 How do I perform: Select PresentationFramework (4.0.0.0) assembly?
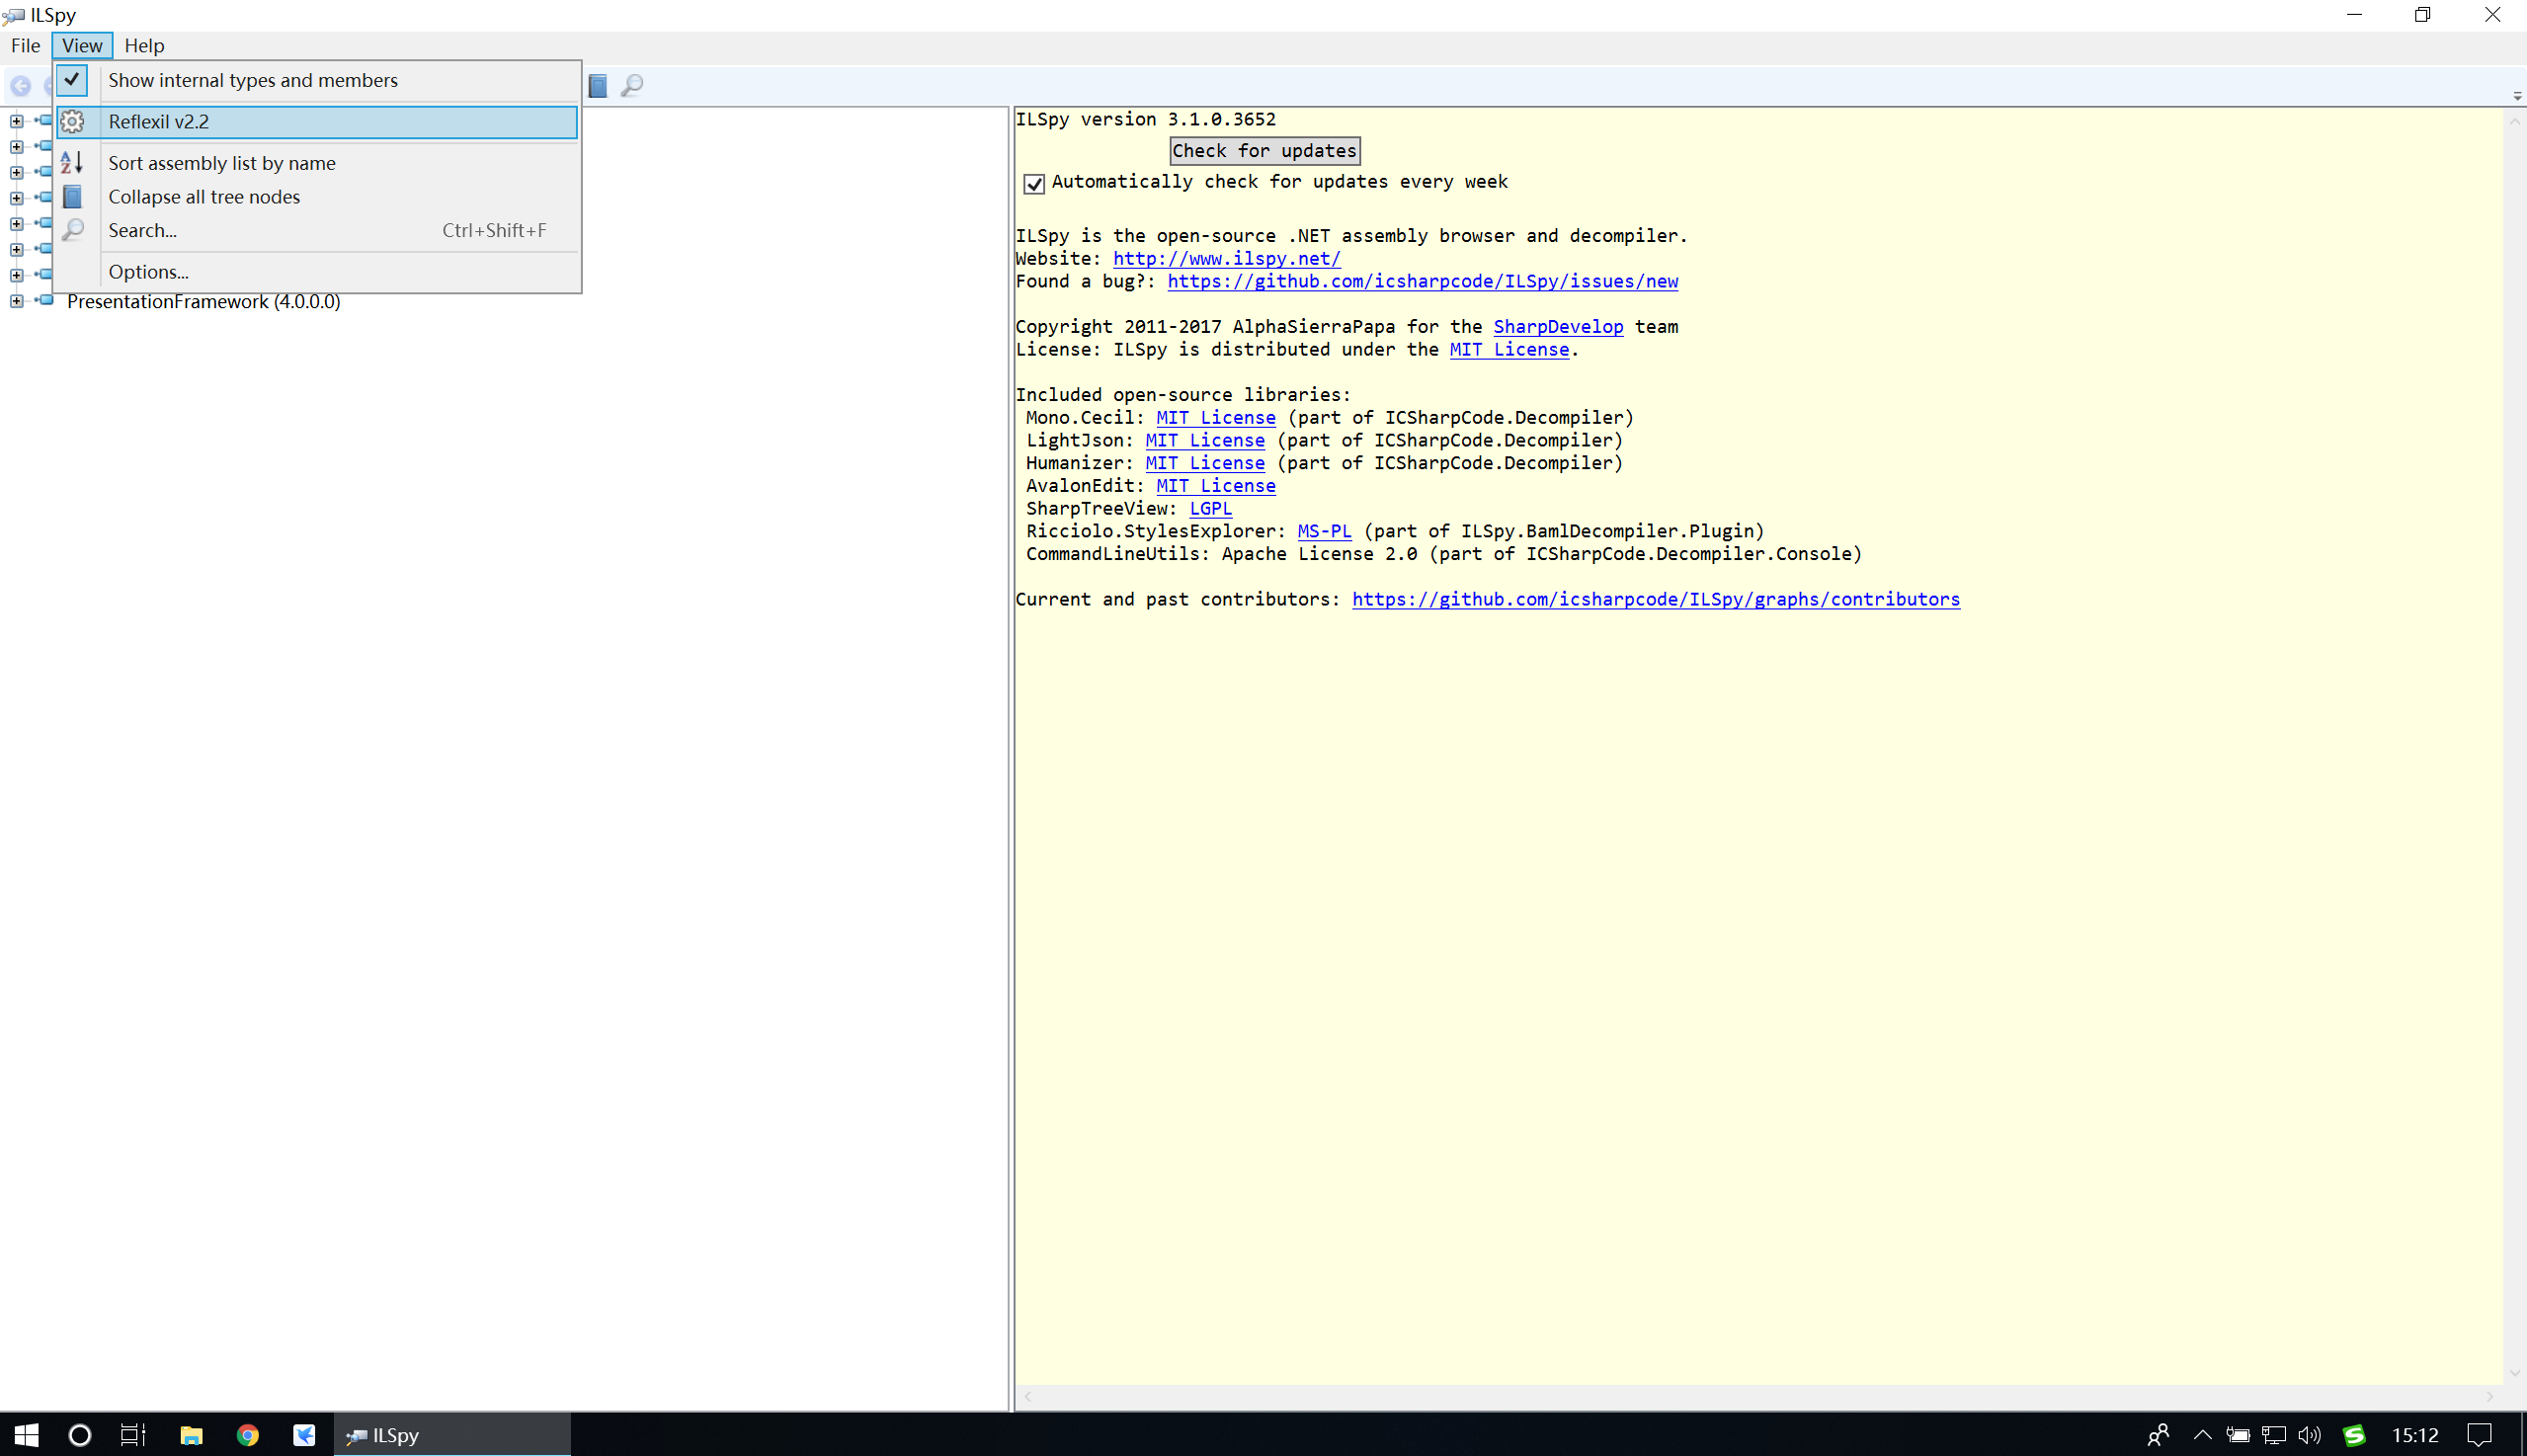204,302
